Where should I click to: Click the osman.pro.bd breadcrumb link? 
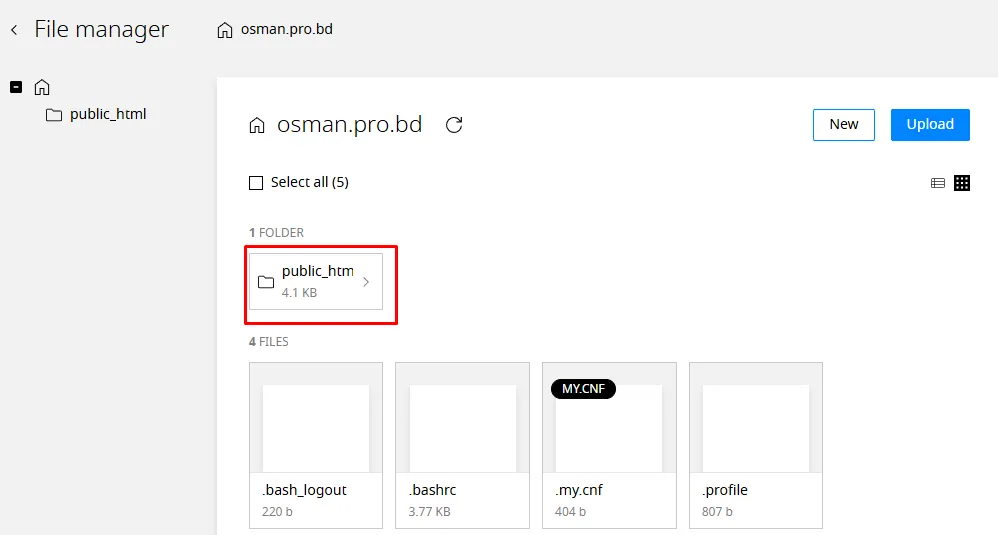[286, 29]
